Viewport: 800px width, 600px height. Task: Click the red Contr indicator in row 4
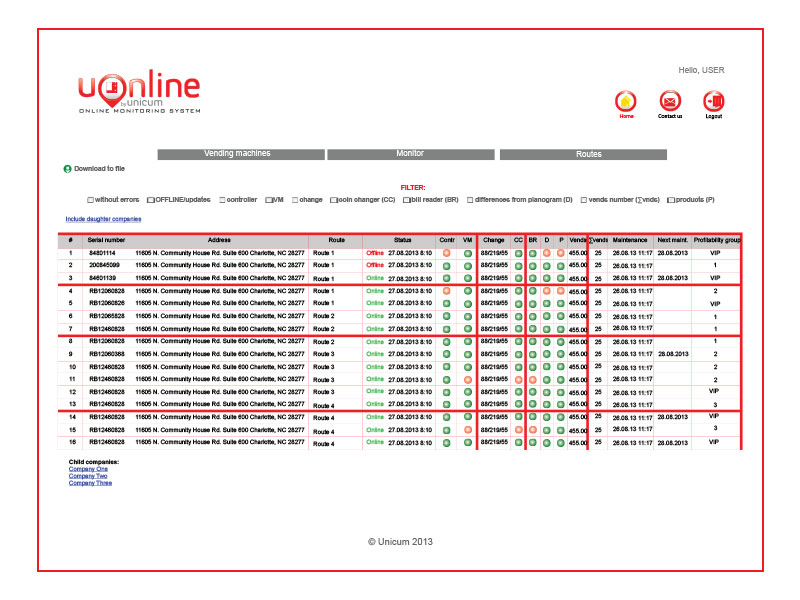tap(446, 291)
